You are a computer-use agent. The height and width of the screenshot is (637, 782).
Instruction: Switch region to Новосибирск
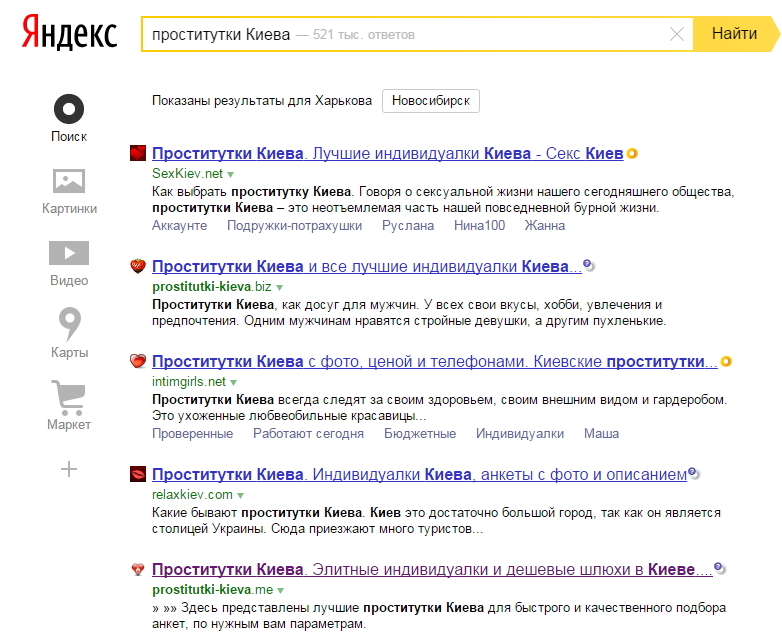(431, 101)
